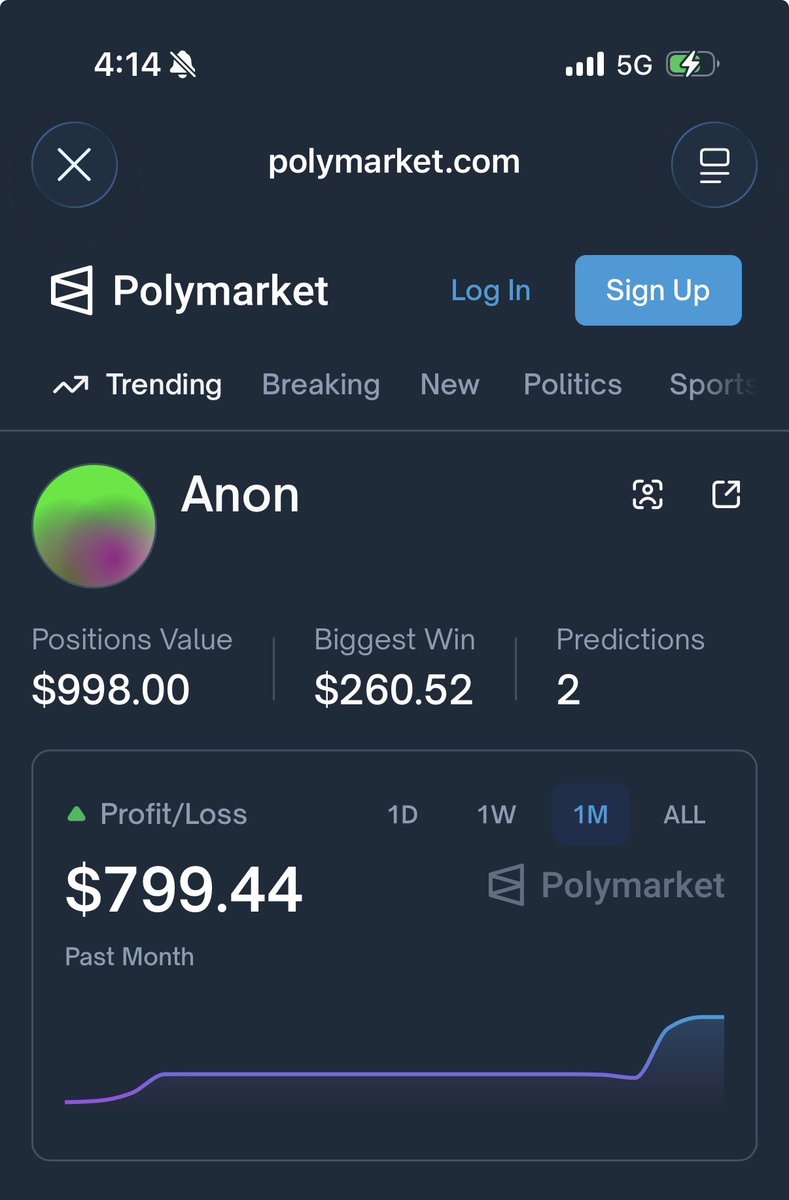Close the in-app browser with X icon

click(75, 165)
